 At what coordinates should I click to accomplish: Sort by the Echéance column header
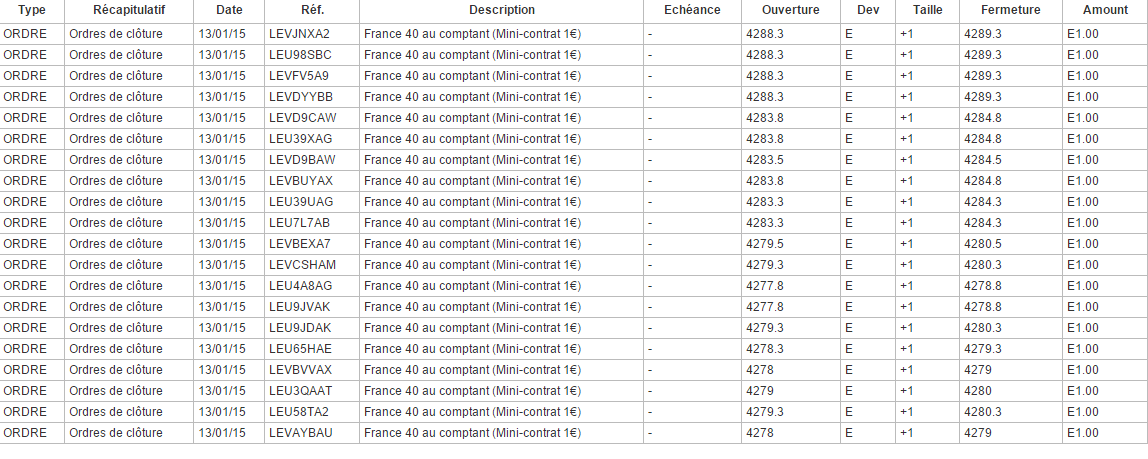click(x=692, y=10)
